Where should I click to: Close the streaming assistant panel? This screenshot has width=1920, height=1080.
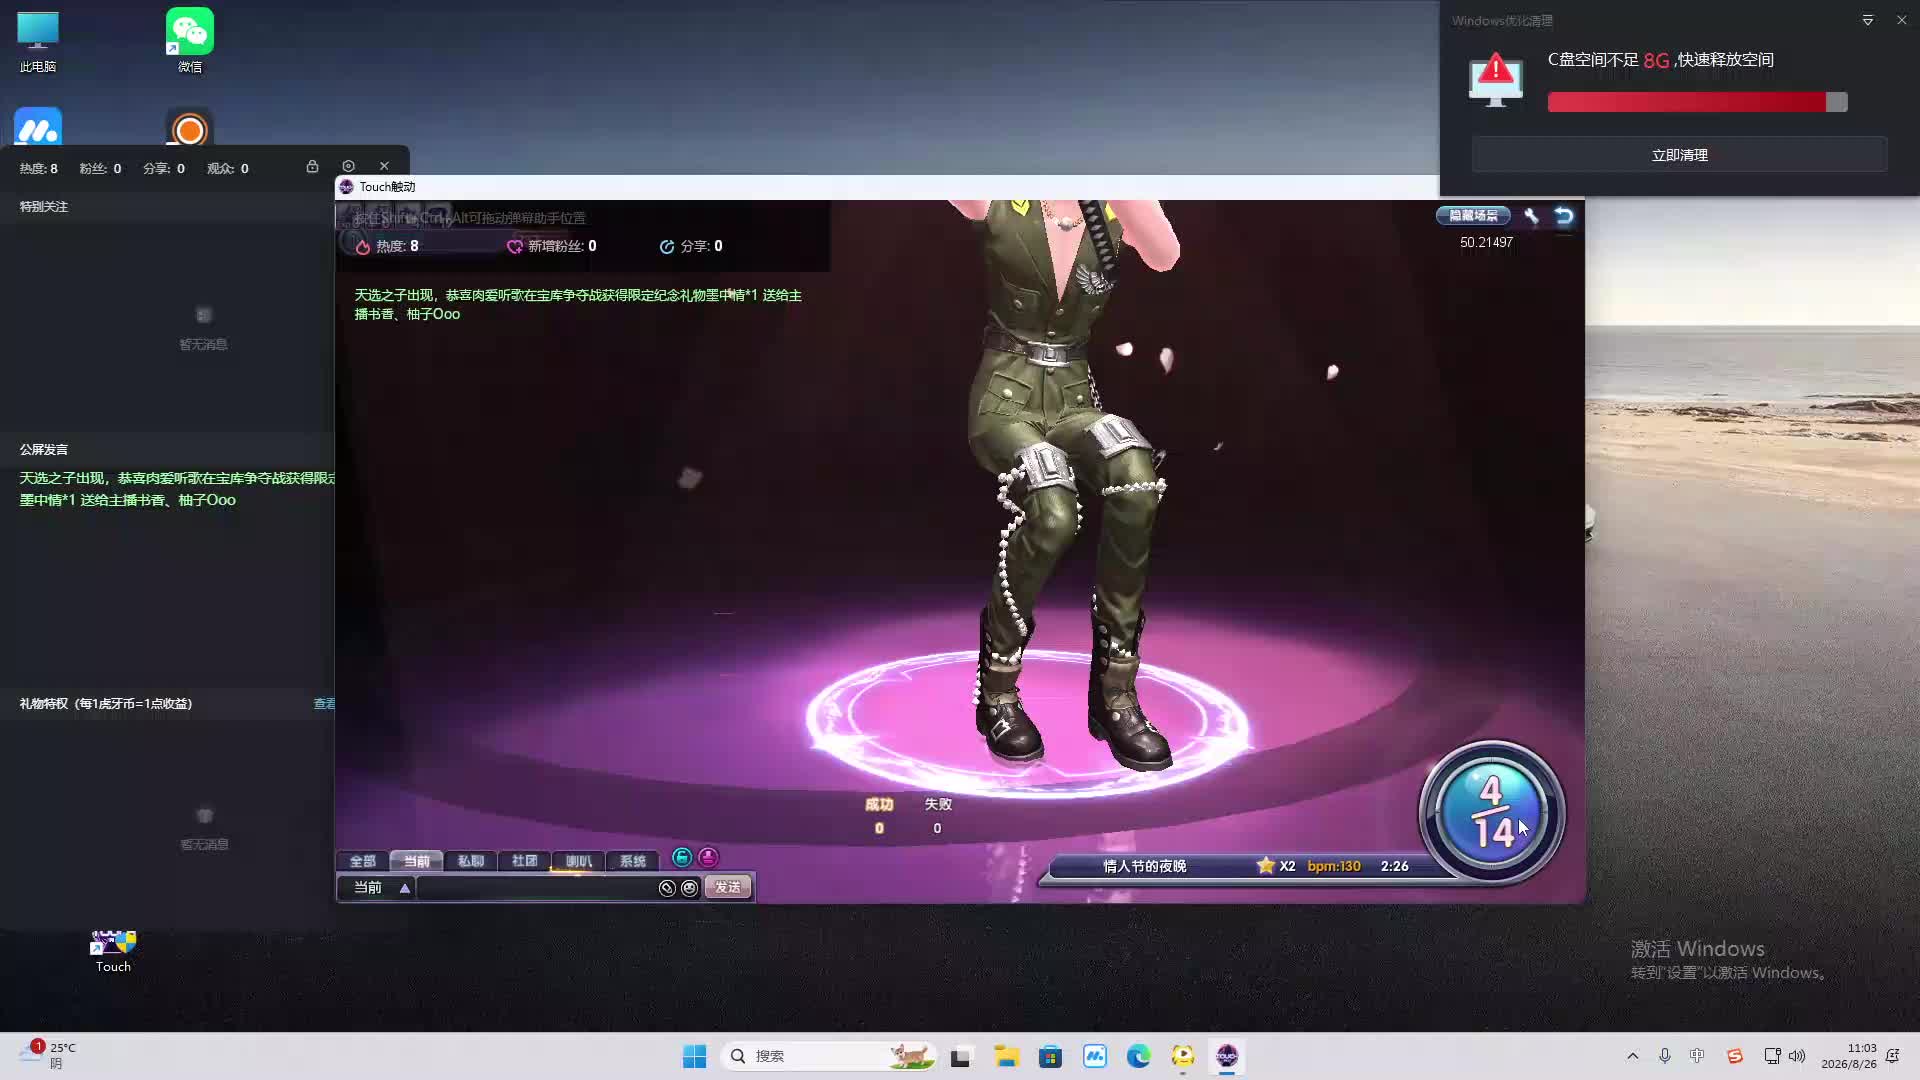coord(384,166)
